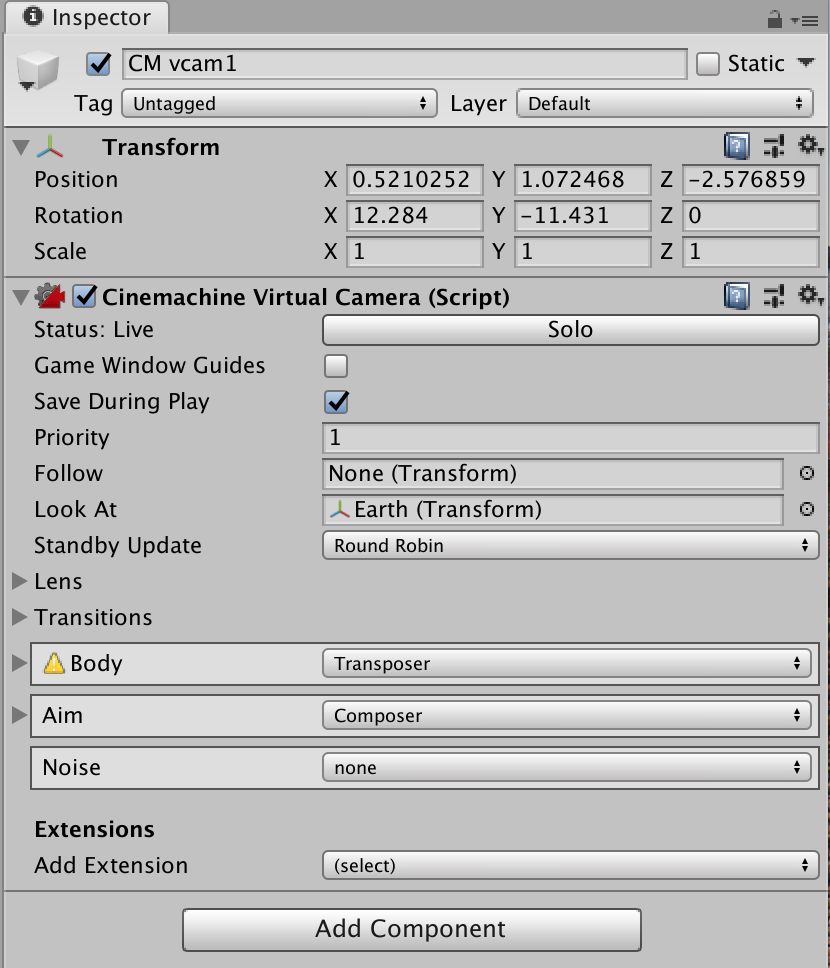Open Transform component presets

tap(773, 146)
